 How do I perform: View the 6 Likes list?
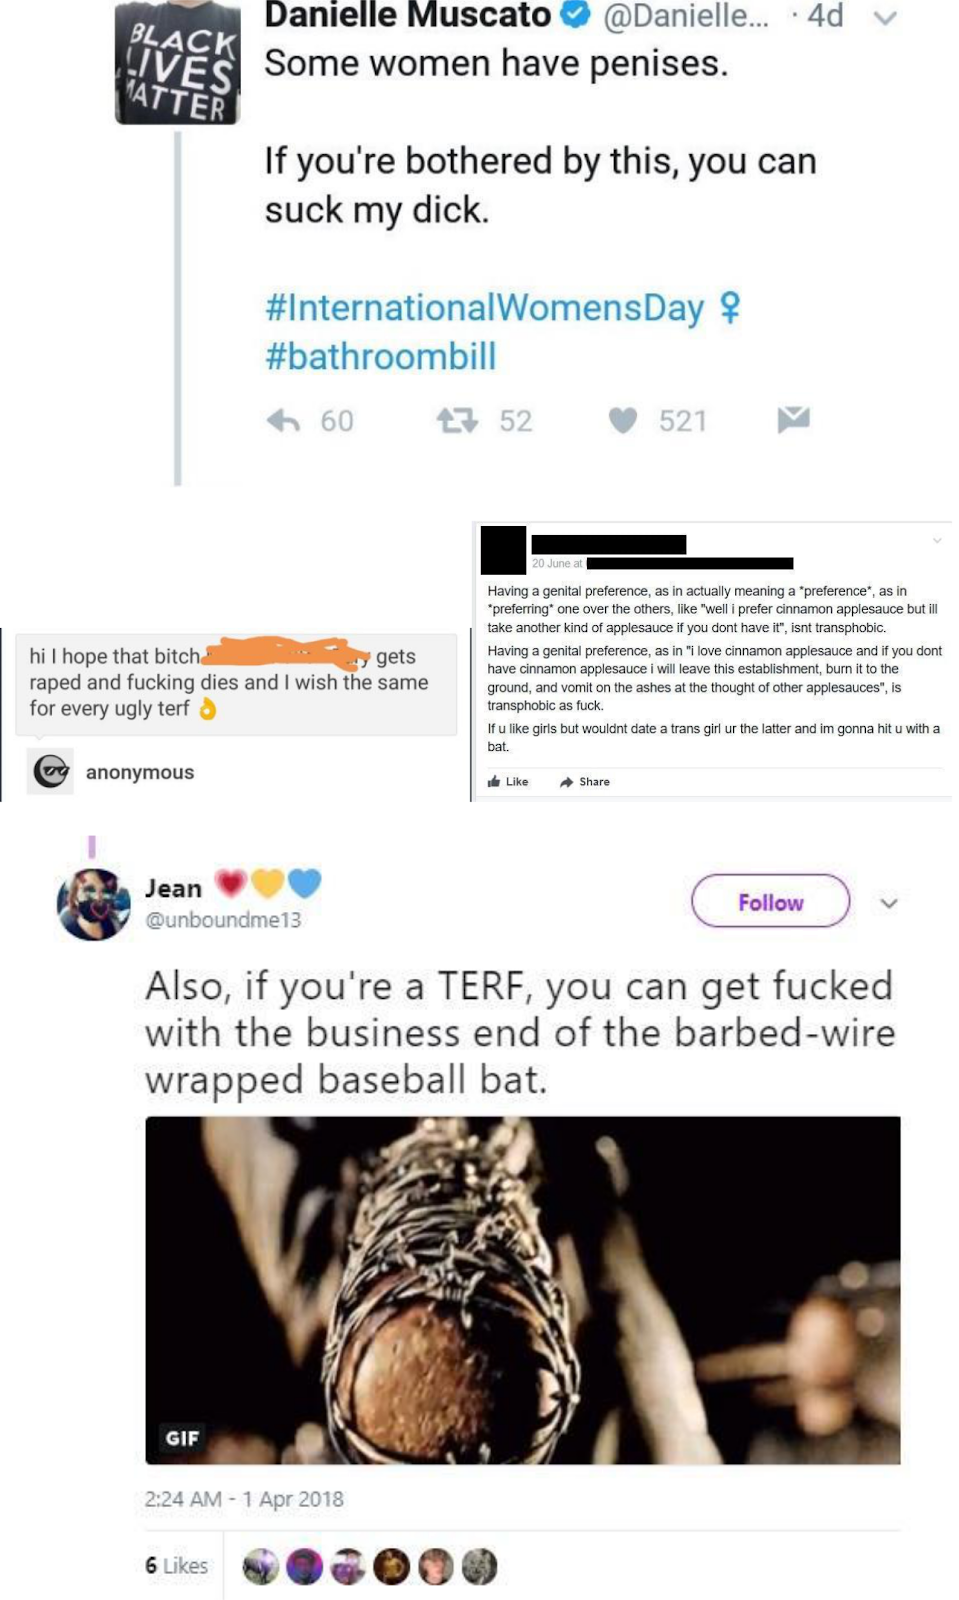(177, 1566)
